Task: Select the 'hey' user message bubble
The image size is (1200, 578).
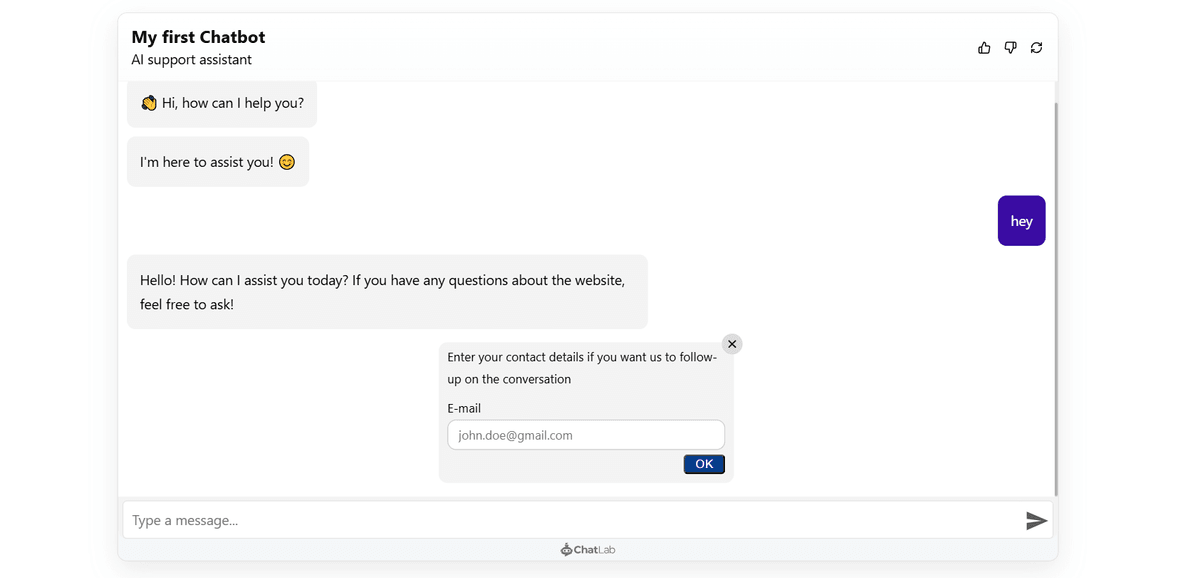Action: tap(1021, 220)
